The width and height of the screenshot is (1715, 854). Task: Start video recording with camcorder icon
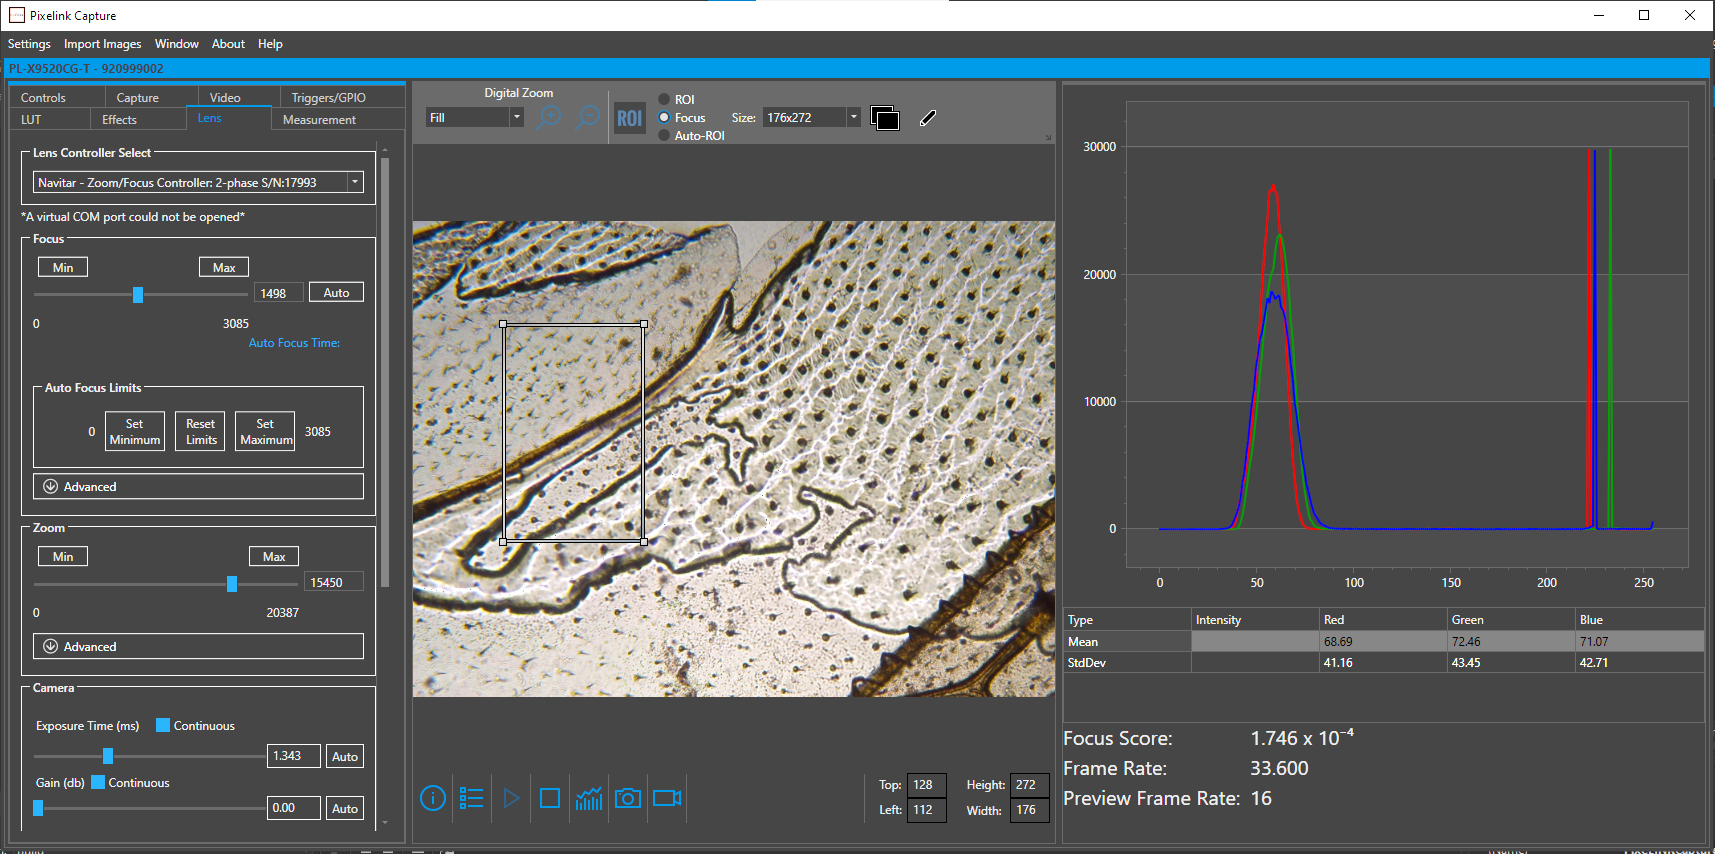[x=667, y=798]
